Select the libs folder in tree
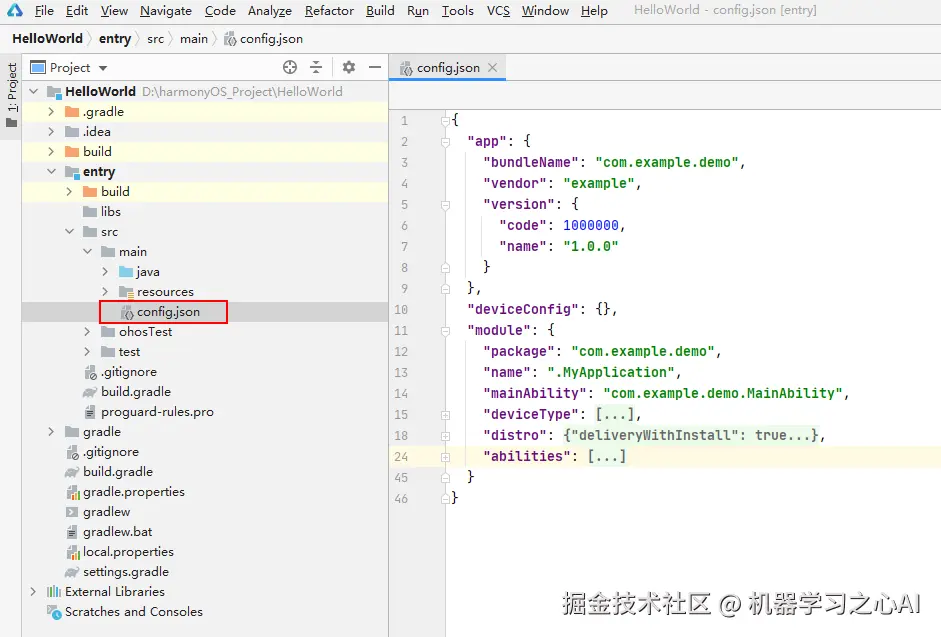Screen dimensions: 941x637 coord(110,211)
